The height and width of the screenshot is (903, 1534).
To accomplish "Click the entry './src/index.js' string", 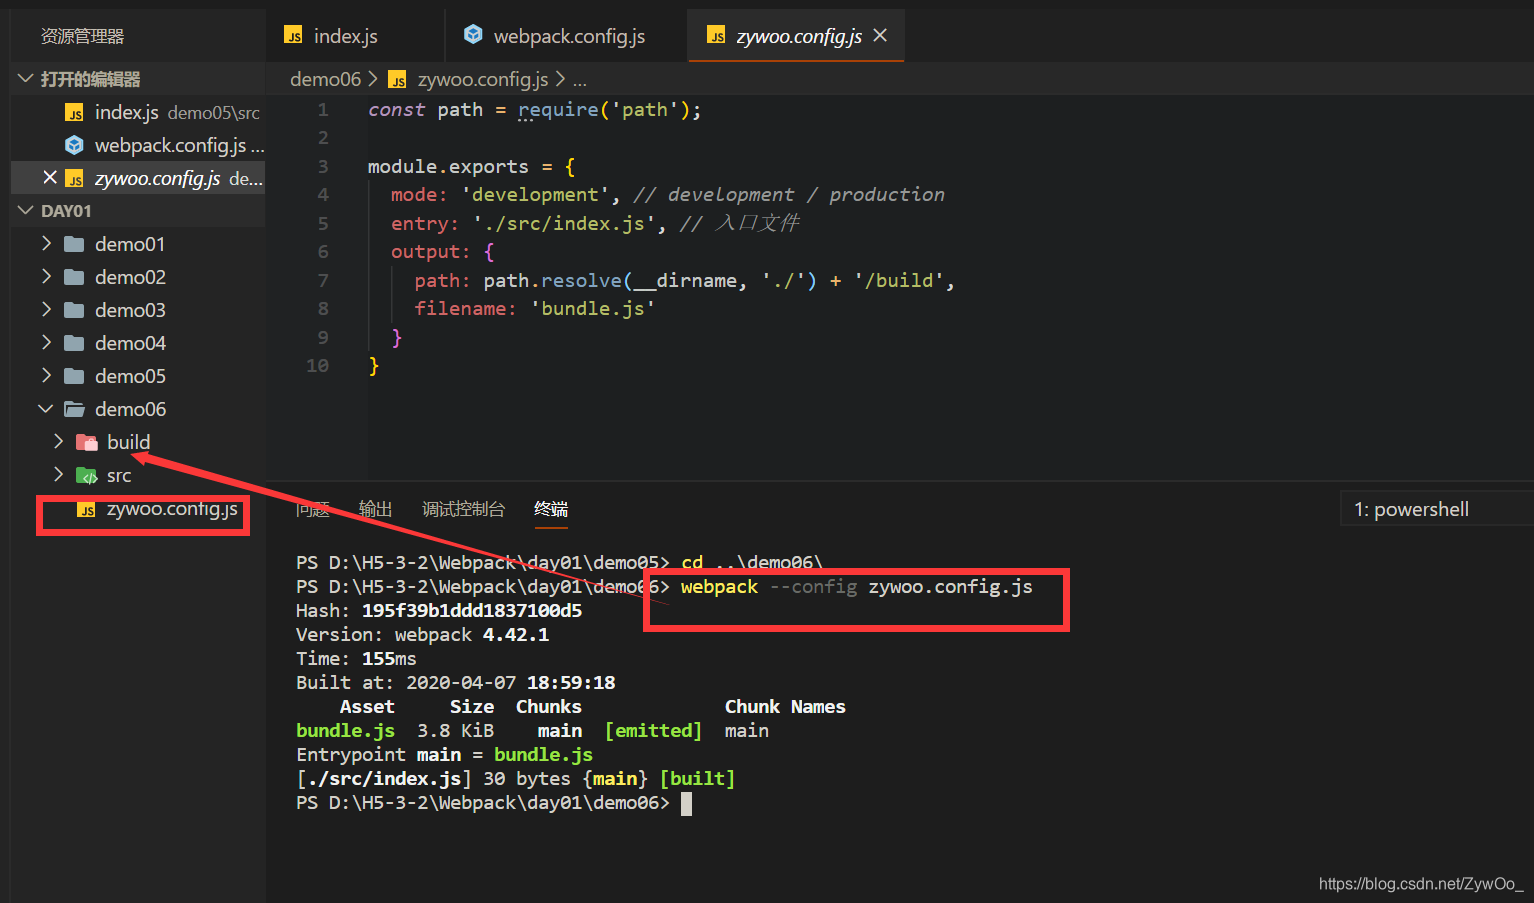I will click(564, 223).
